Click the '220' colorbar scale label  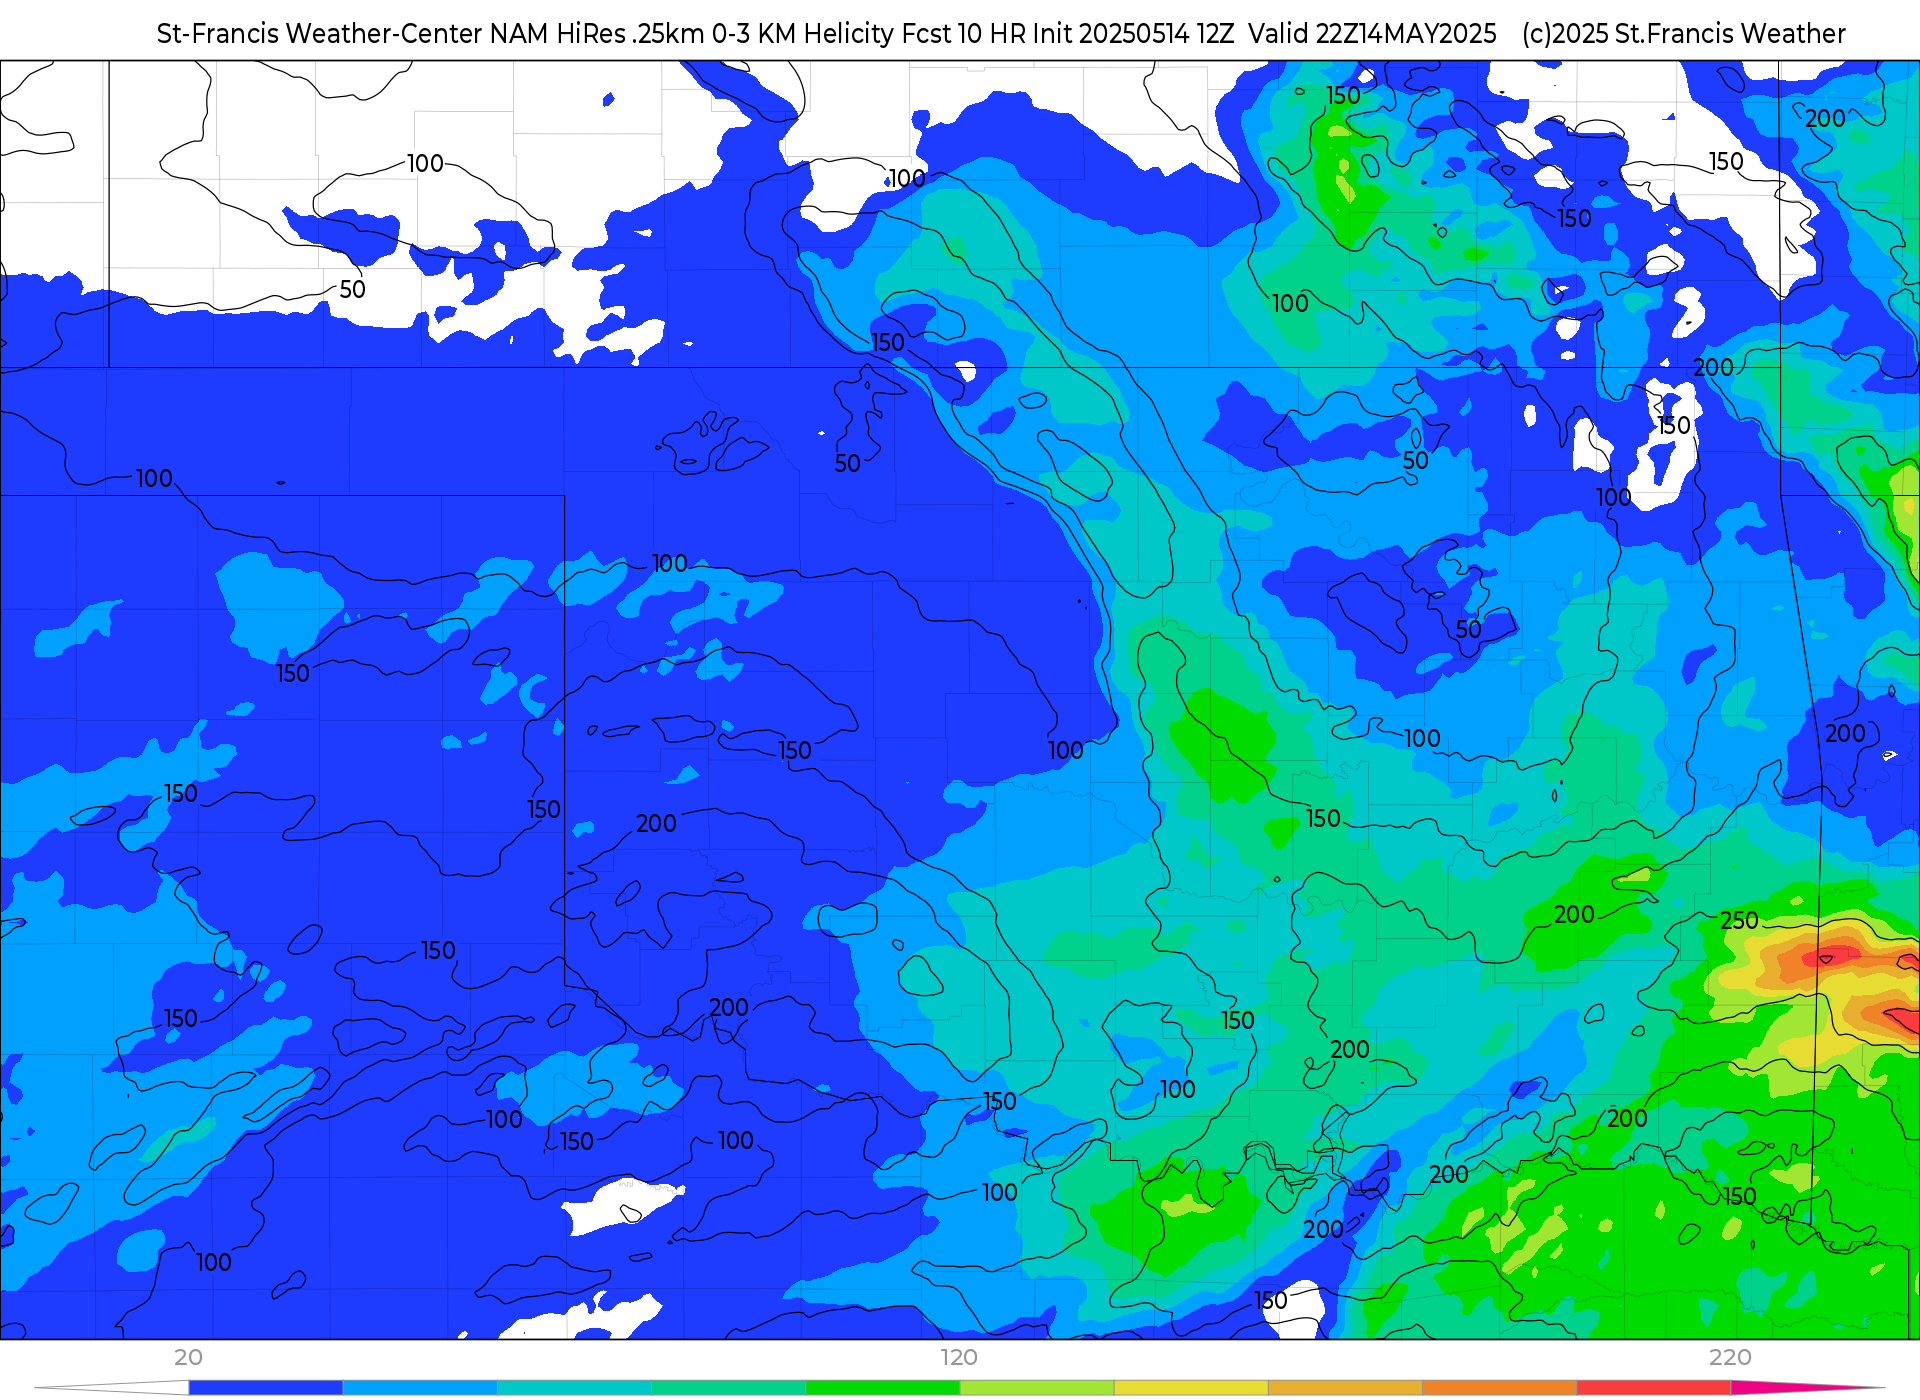1730,1357
